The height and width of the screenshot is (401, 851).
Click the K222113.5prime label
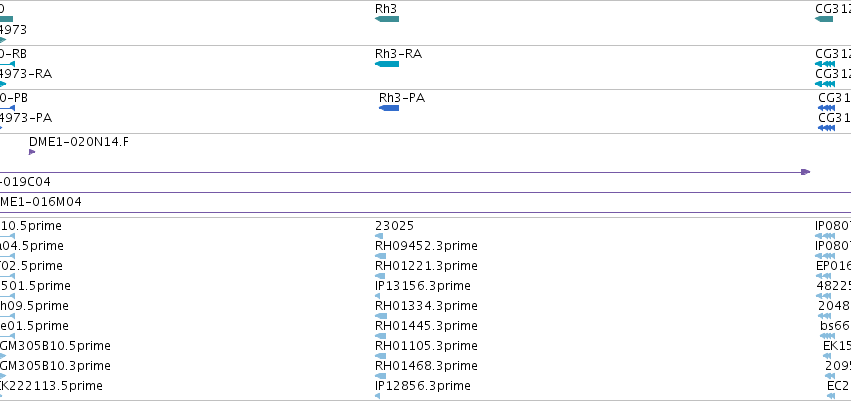(x=51, y=386)
